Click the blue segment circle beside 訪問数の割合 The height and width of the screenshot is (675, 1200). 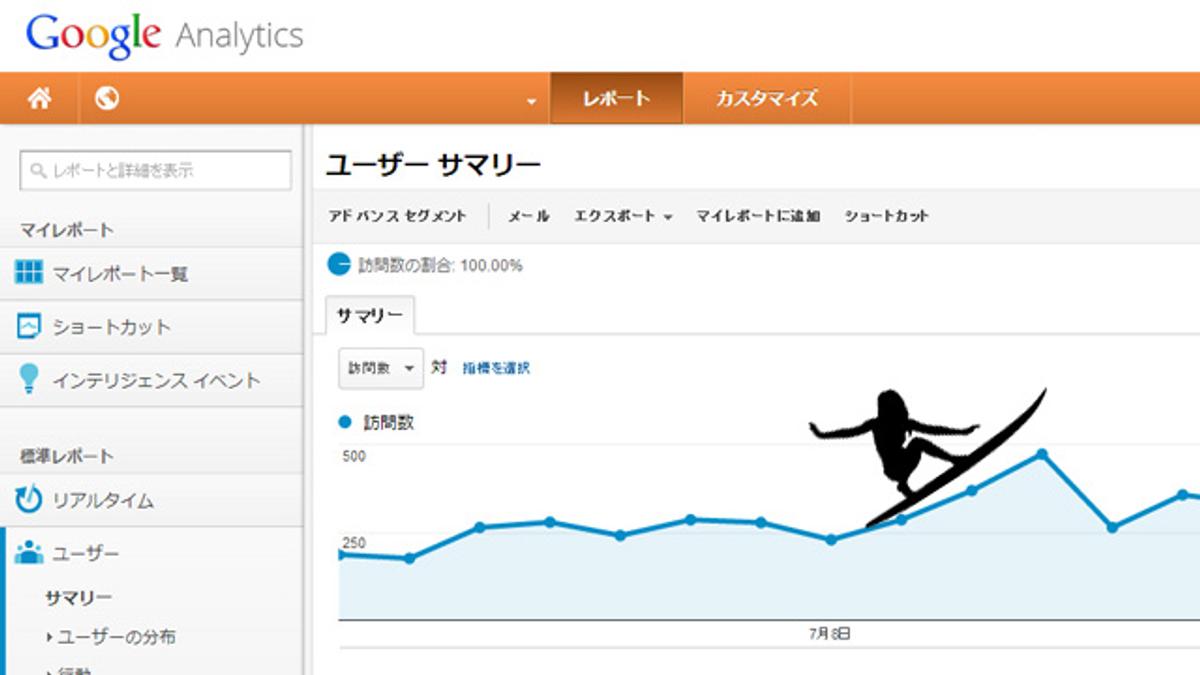(339, 265)
